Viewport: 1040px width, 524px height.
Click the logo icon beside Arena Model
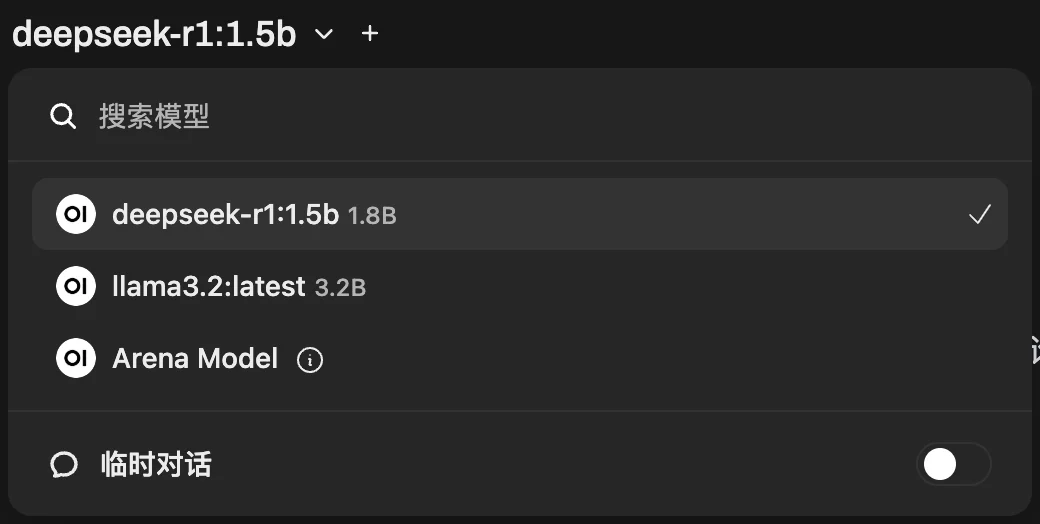tap(76, 358)
